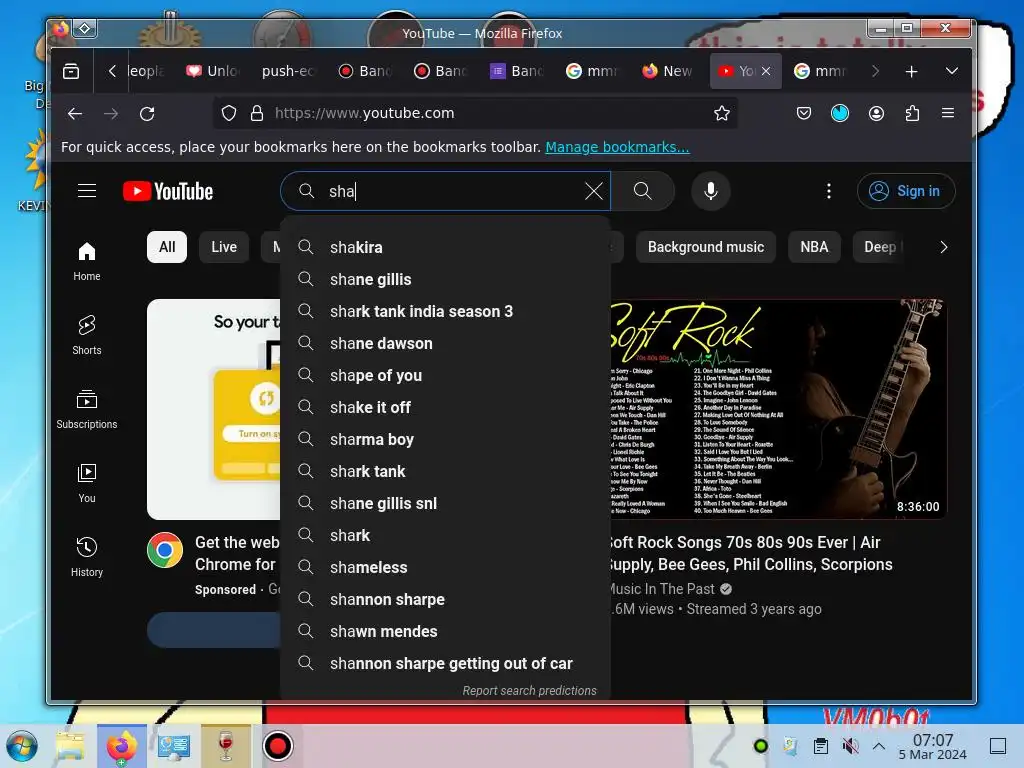Open Firefox extensions puzzle icon

[912, 114]
